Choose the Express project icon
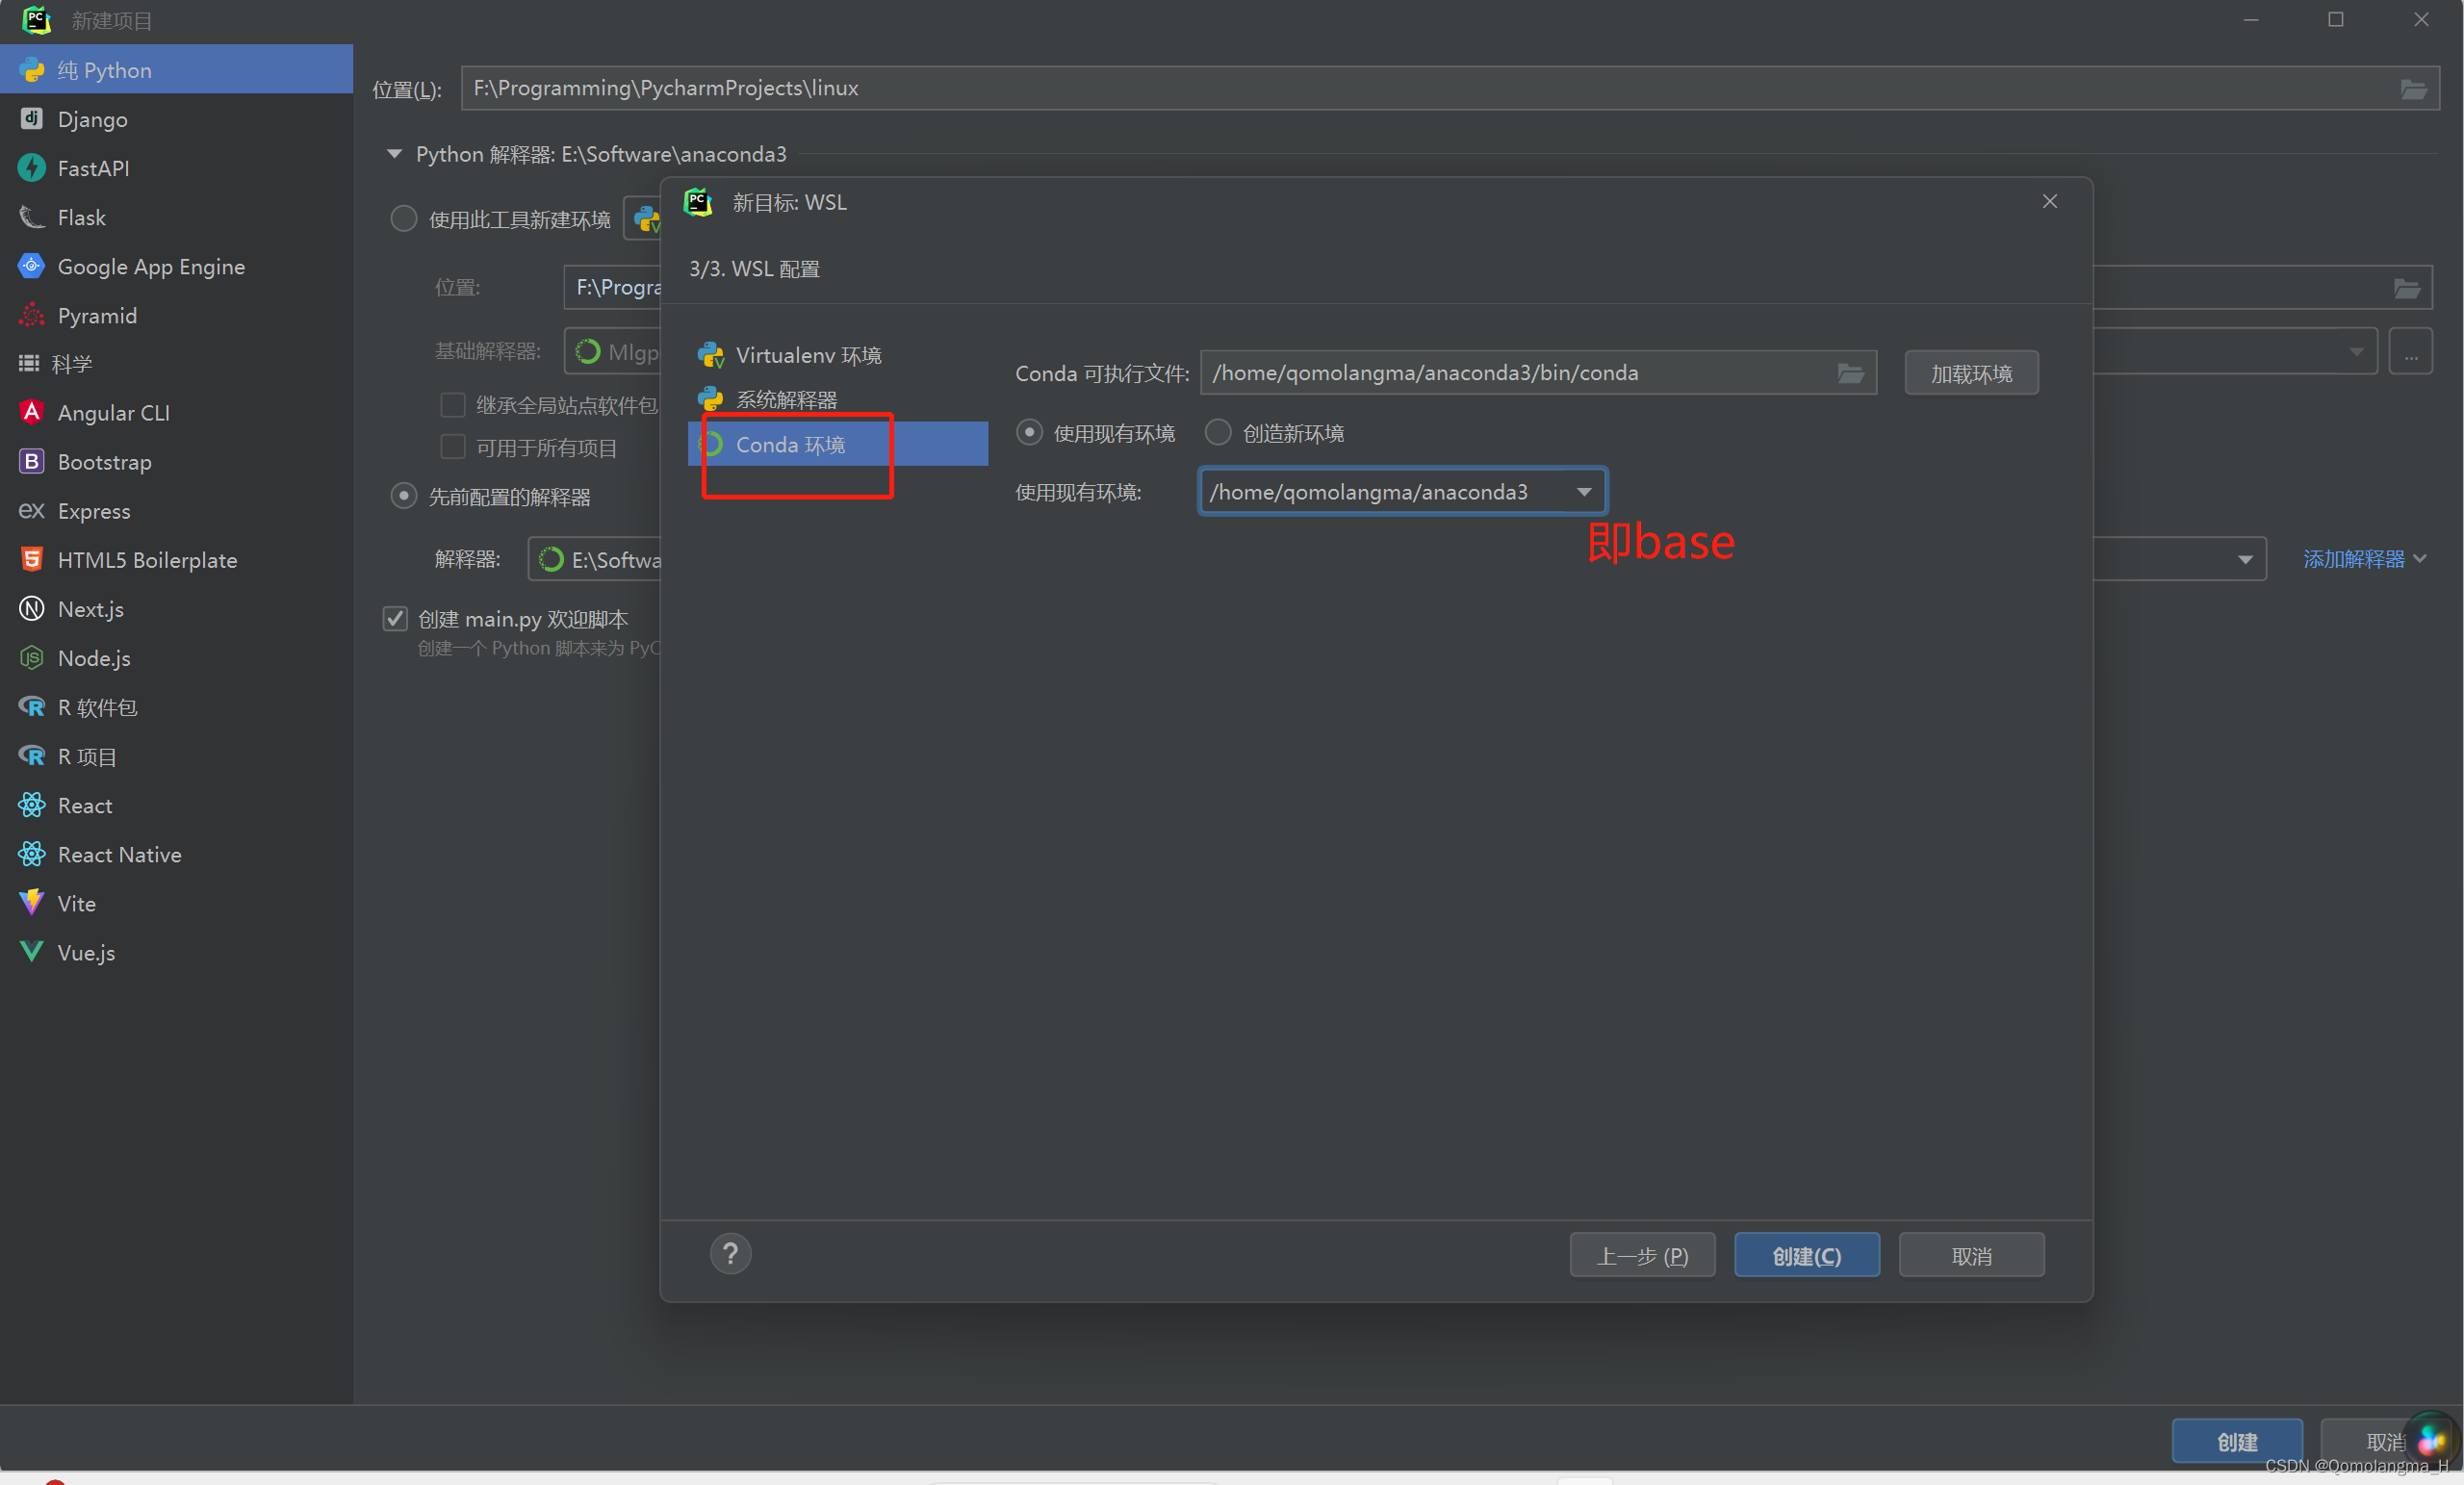This screenshot has width=2464, height=1485. tap(32, 510)
